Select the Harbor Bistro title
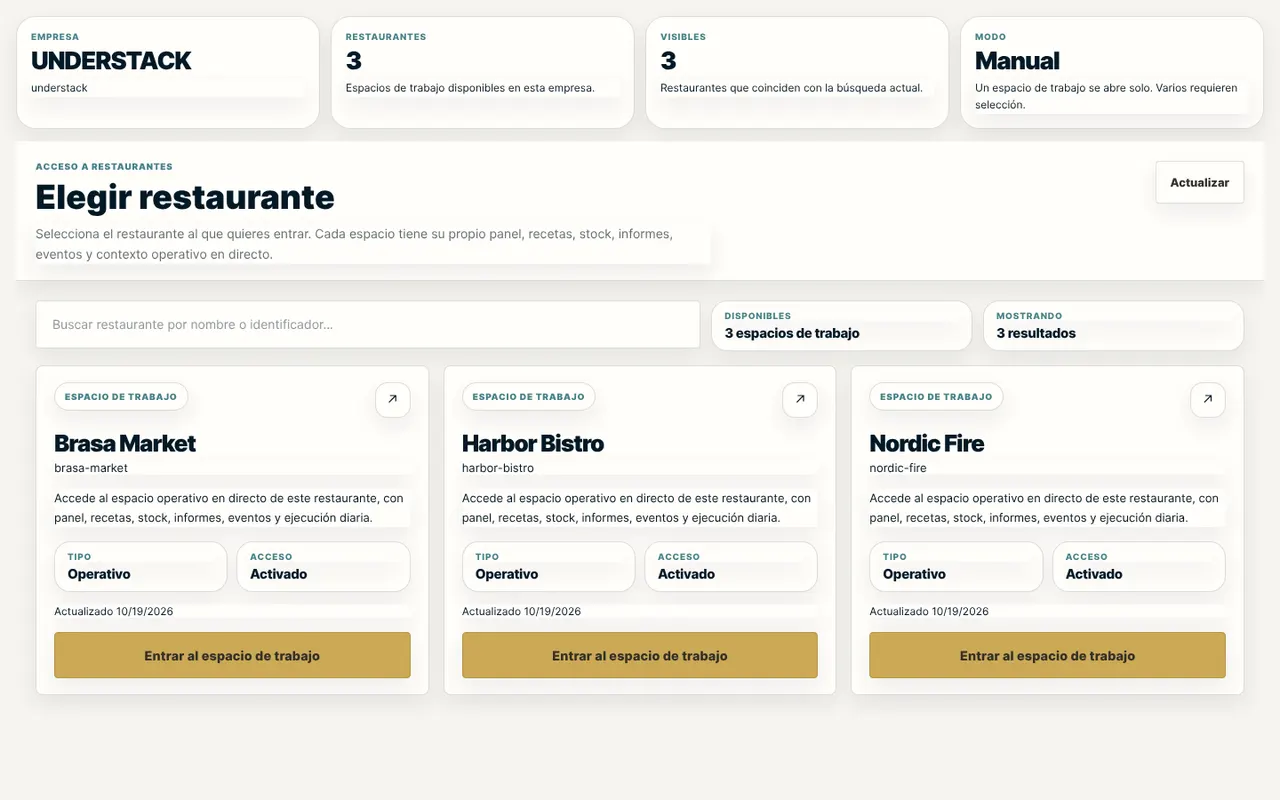 coord(533,443)
